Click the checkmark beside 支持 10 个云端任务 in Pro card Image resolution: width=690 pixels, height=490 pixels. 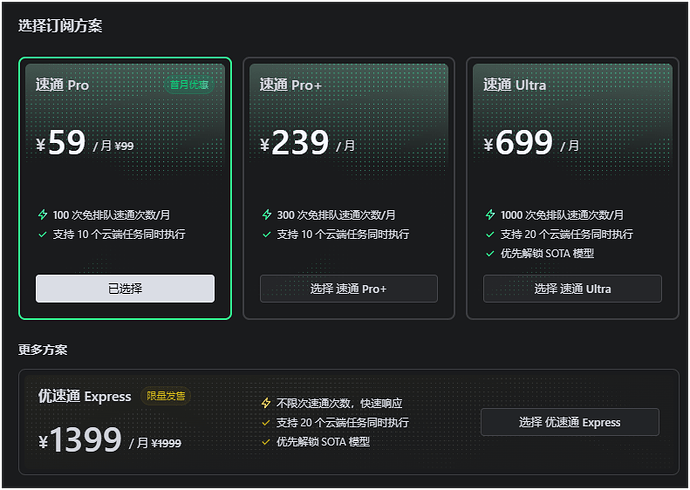tap(43, 234)
